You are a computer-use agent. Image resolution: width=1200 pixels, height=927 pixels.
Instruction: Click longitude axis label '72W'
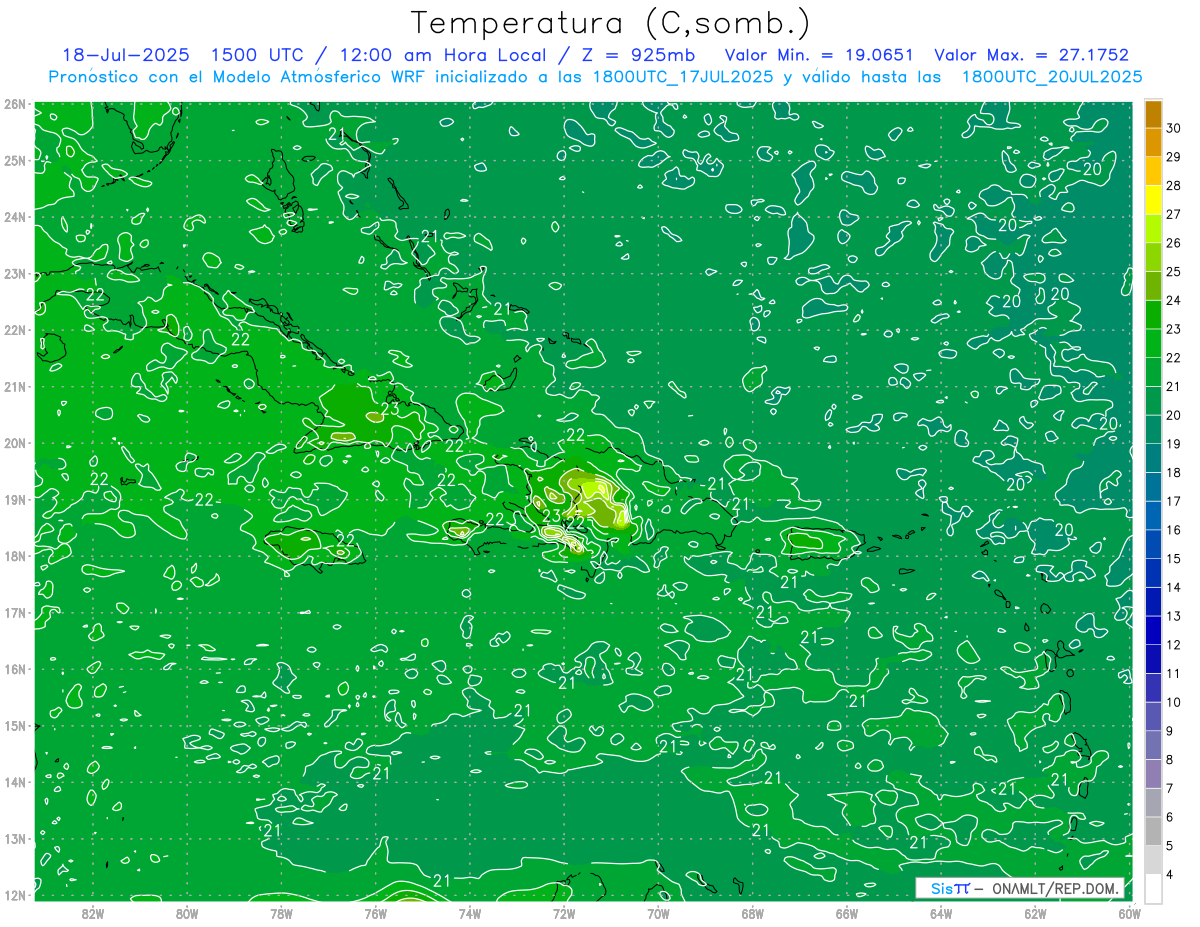point(564,913)
